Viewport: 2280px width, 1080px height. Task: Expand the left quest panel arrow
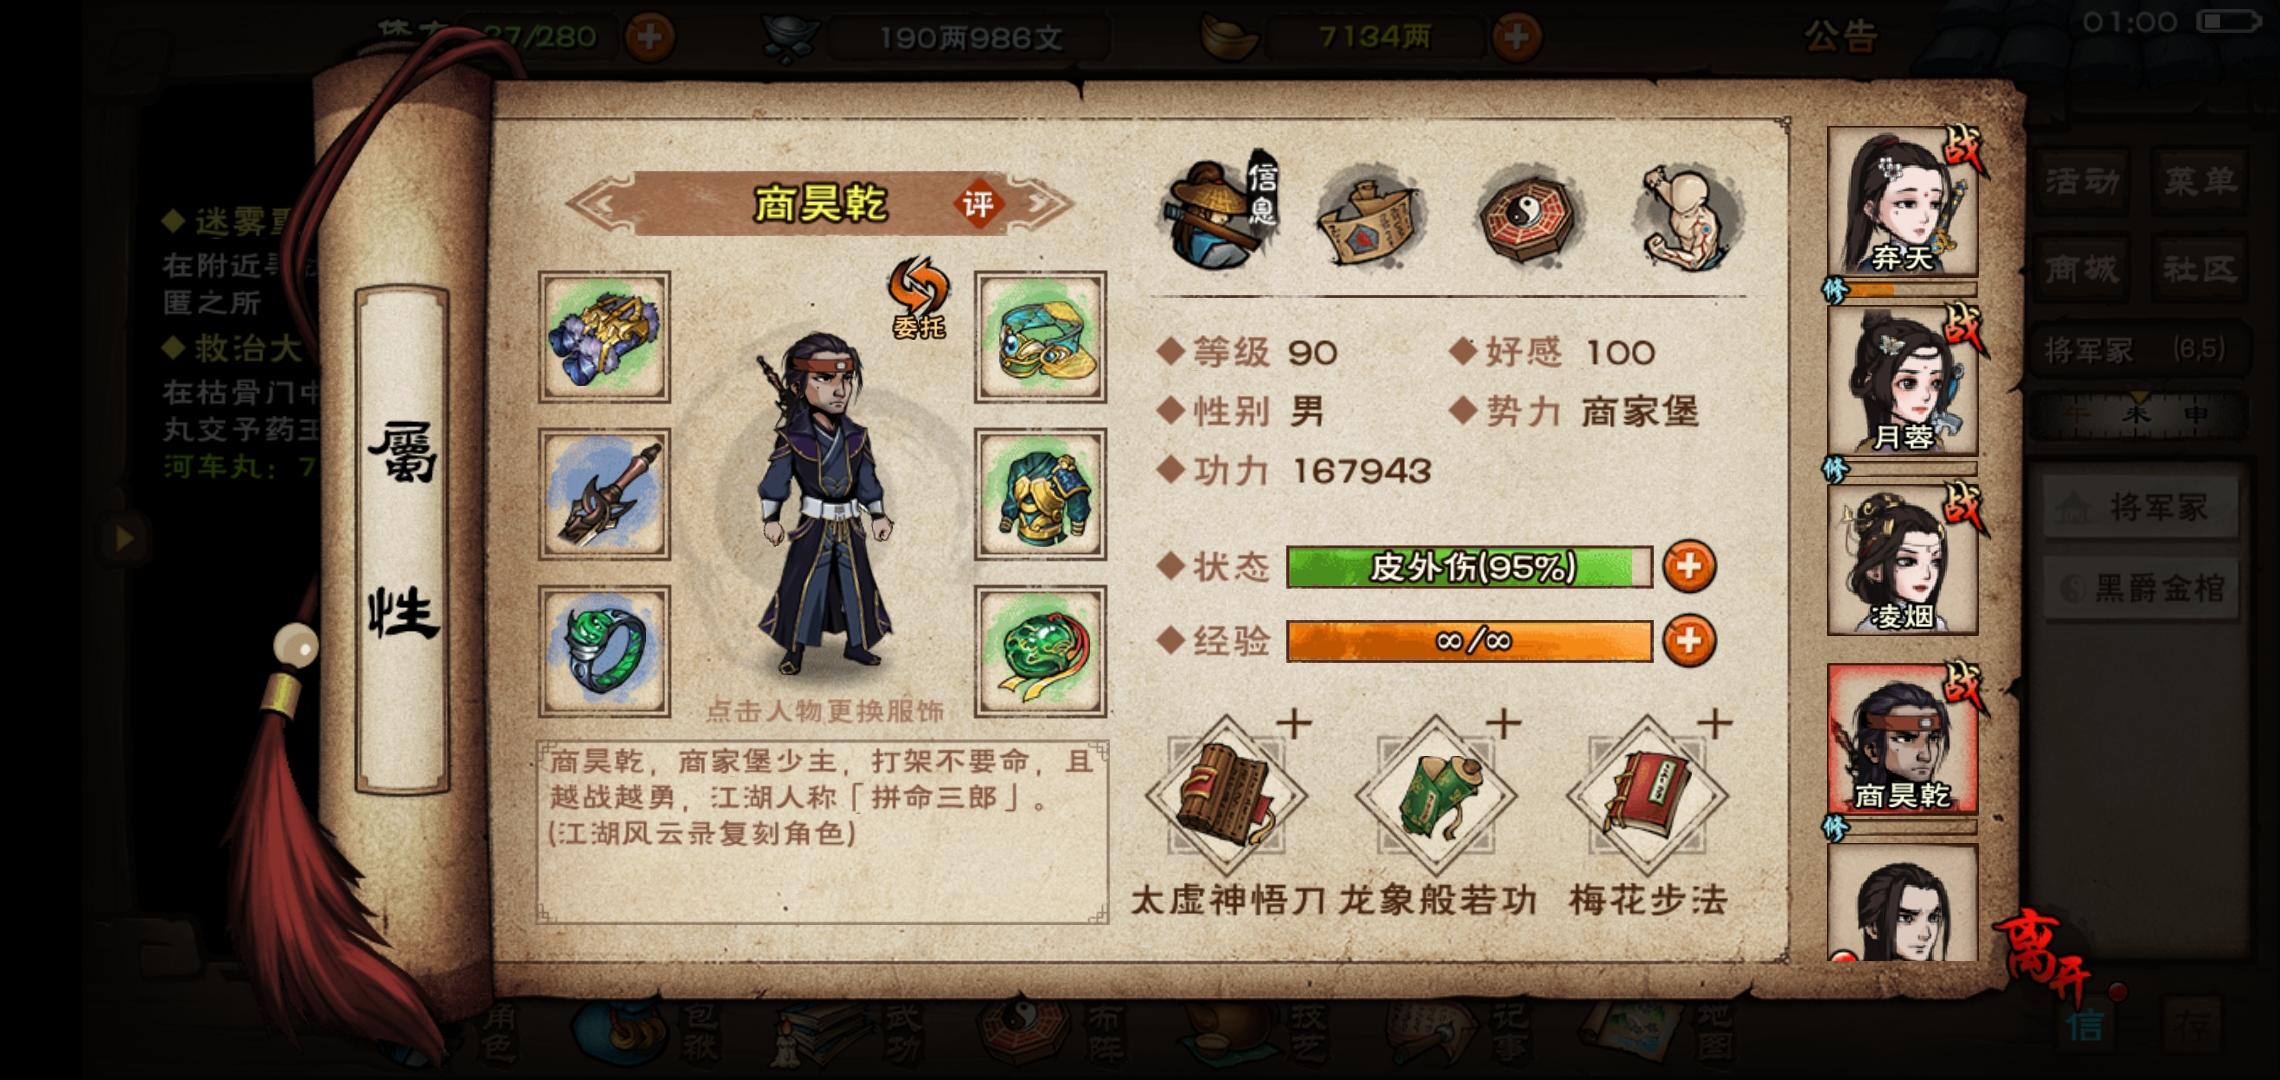(124, 538)
